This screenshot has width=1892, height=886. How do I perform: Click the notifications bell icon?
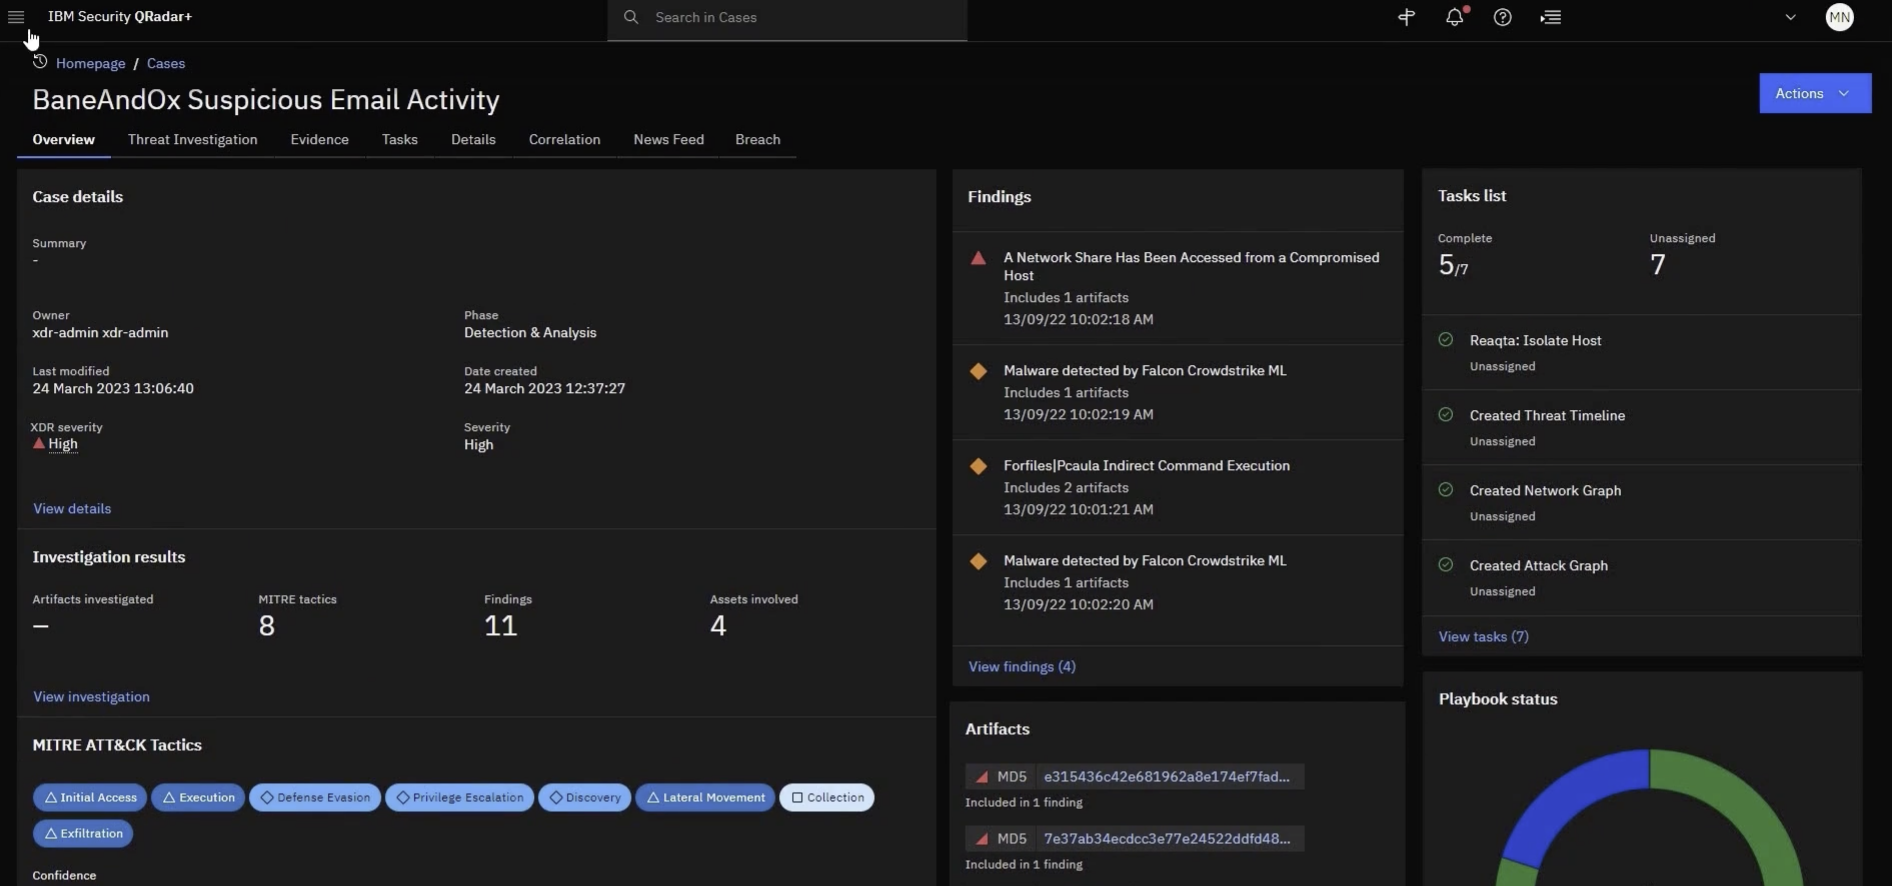[x=1454, y=17]
